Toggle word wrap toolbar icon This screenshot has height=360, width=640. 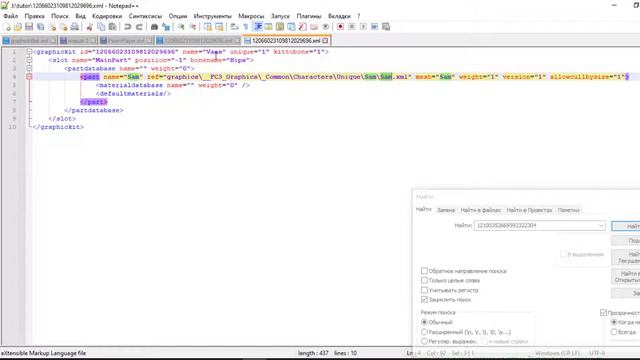(234, 27)
